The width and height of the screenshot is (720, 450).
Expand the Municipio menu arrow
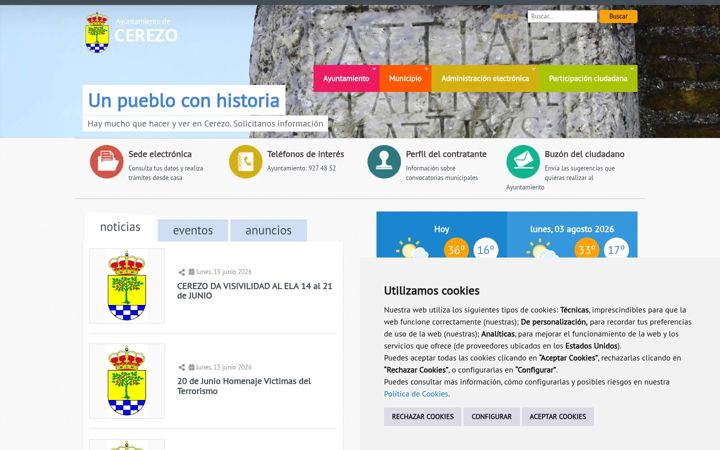[x=426, y=69]
